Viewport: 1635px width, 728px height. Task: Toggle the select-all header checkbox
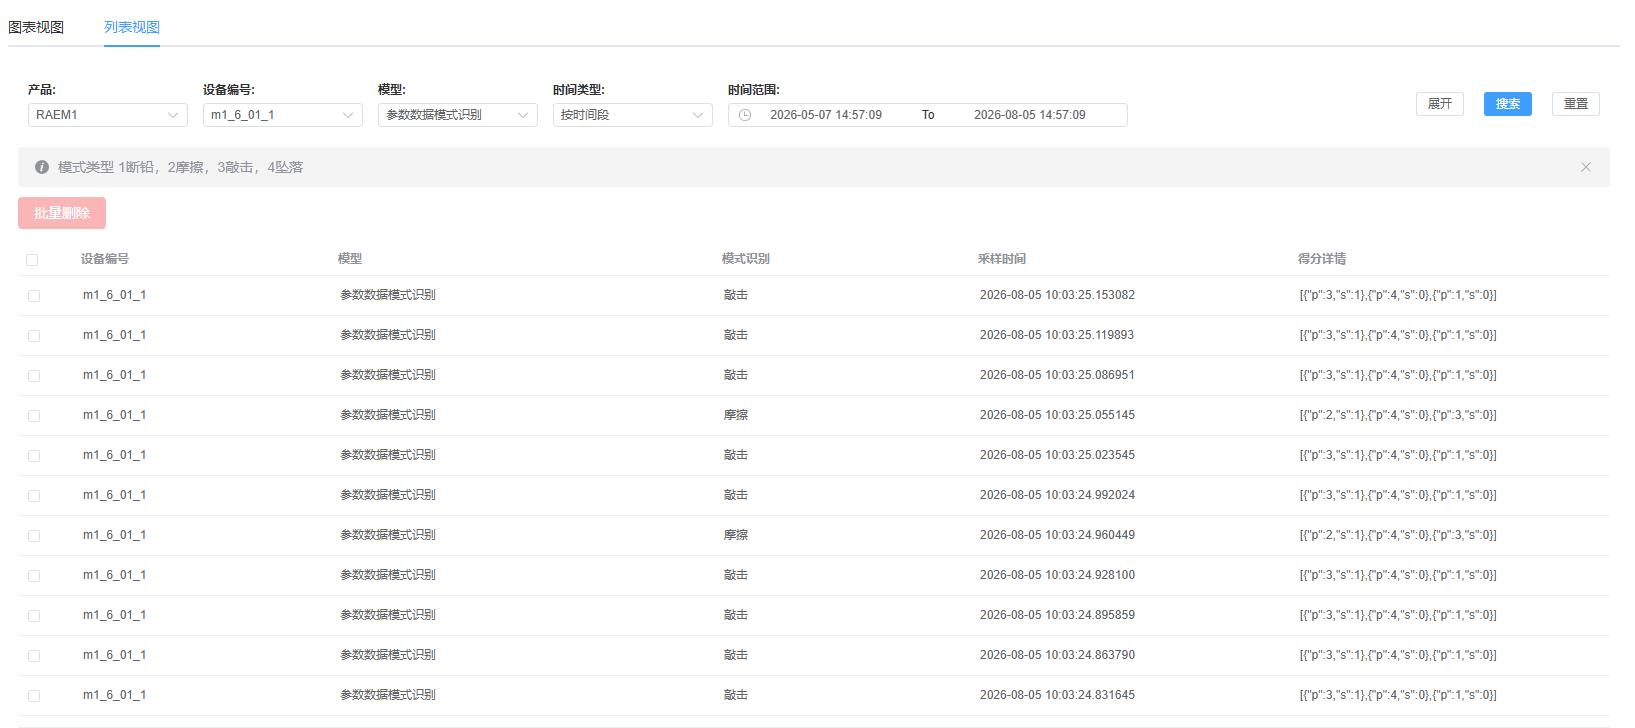click(x=32, y=260)
